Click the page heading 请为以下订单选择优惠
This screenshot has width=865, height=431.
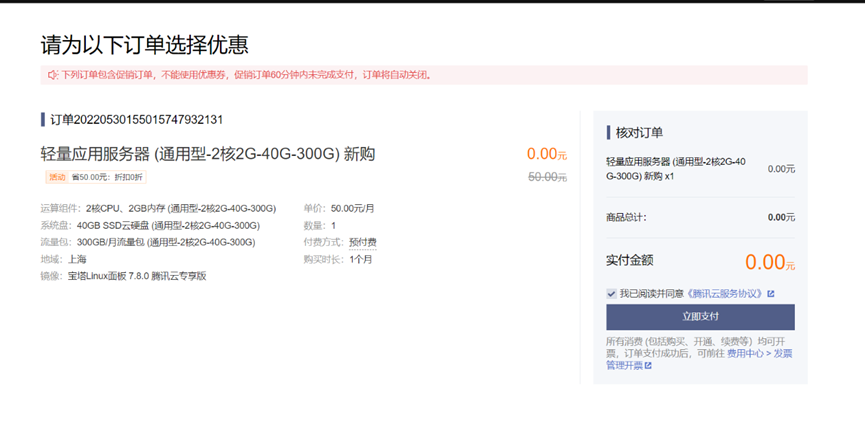(145, 45)
